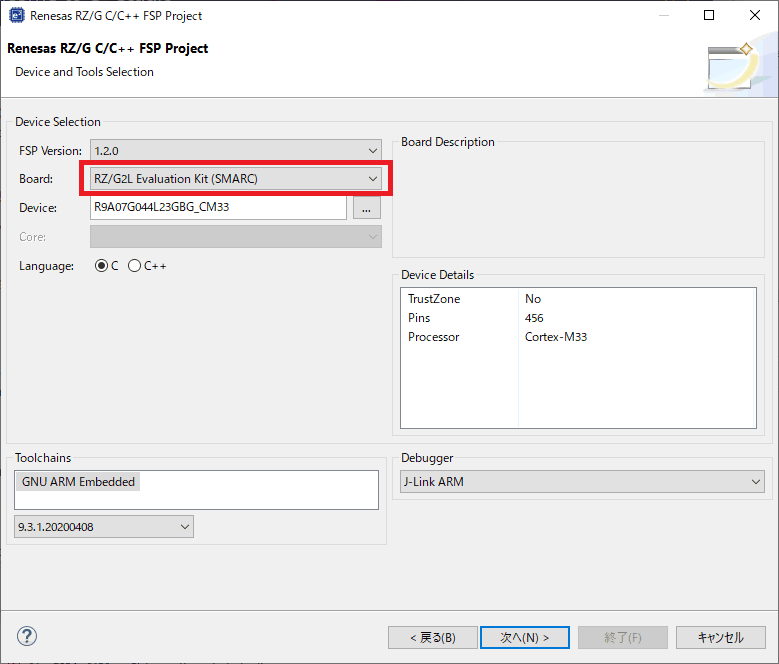Open the Board dropdown
The height and width of the screenshot is (664, 779).
click(x=235, y=179)
